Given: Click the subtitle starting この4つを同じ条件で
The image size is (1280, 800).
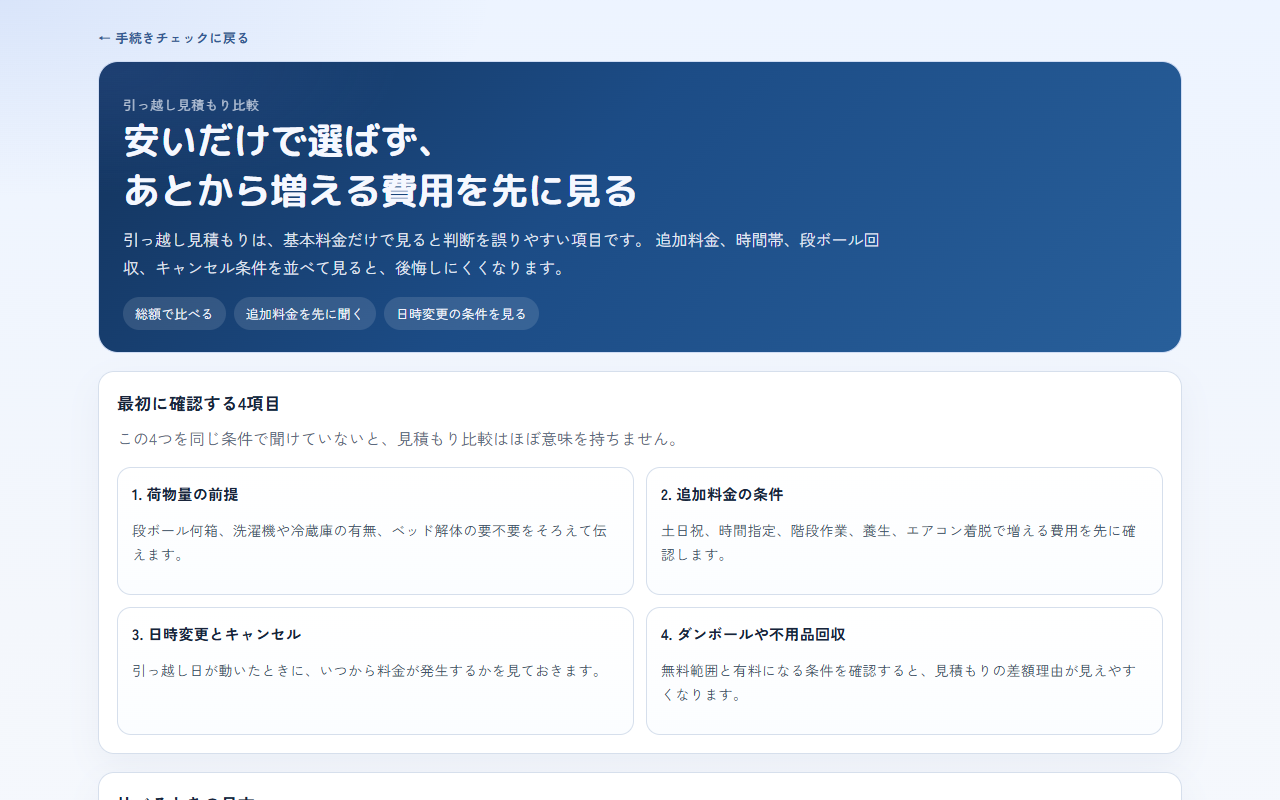Looking at the screenshot, I should [x=400, y=439].
